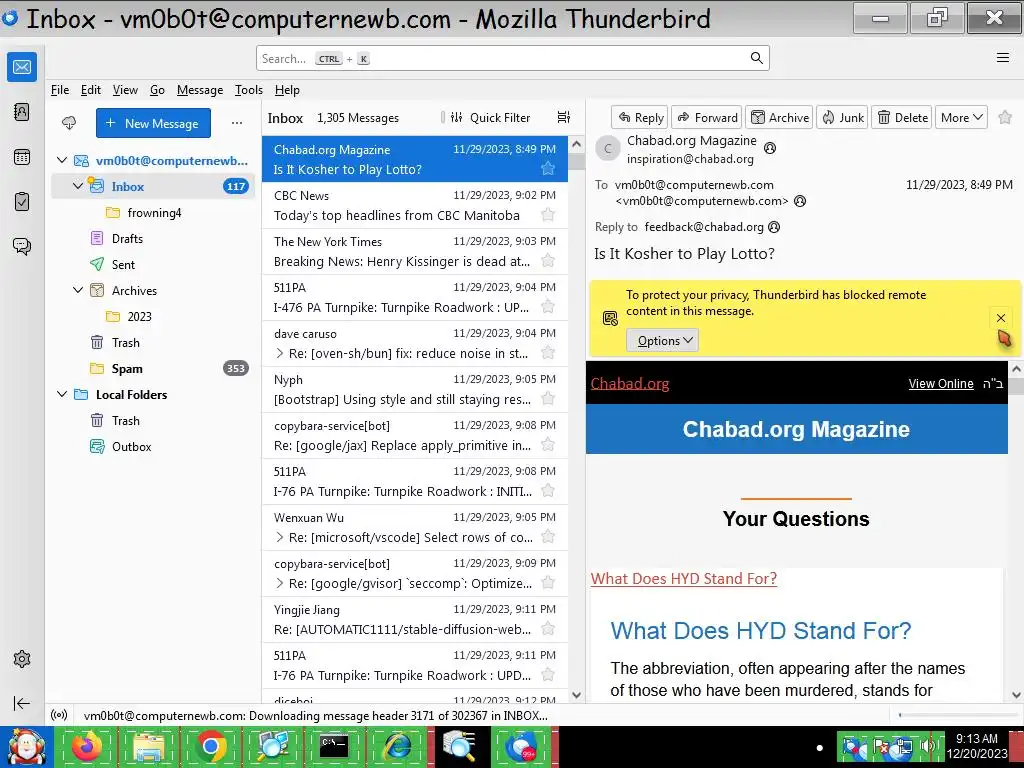
Task: Open the Tasks space icon
Action: (22, 201)
